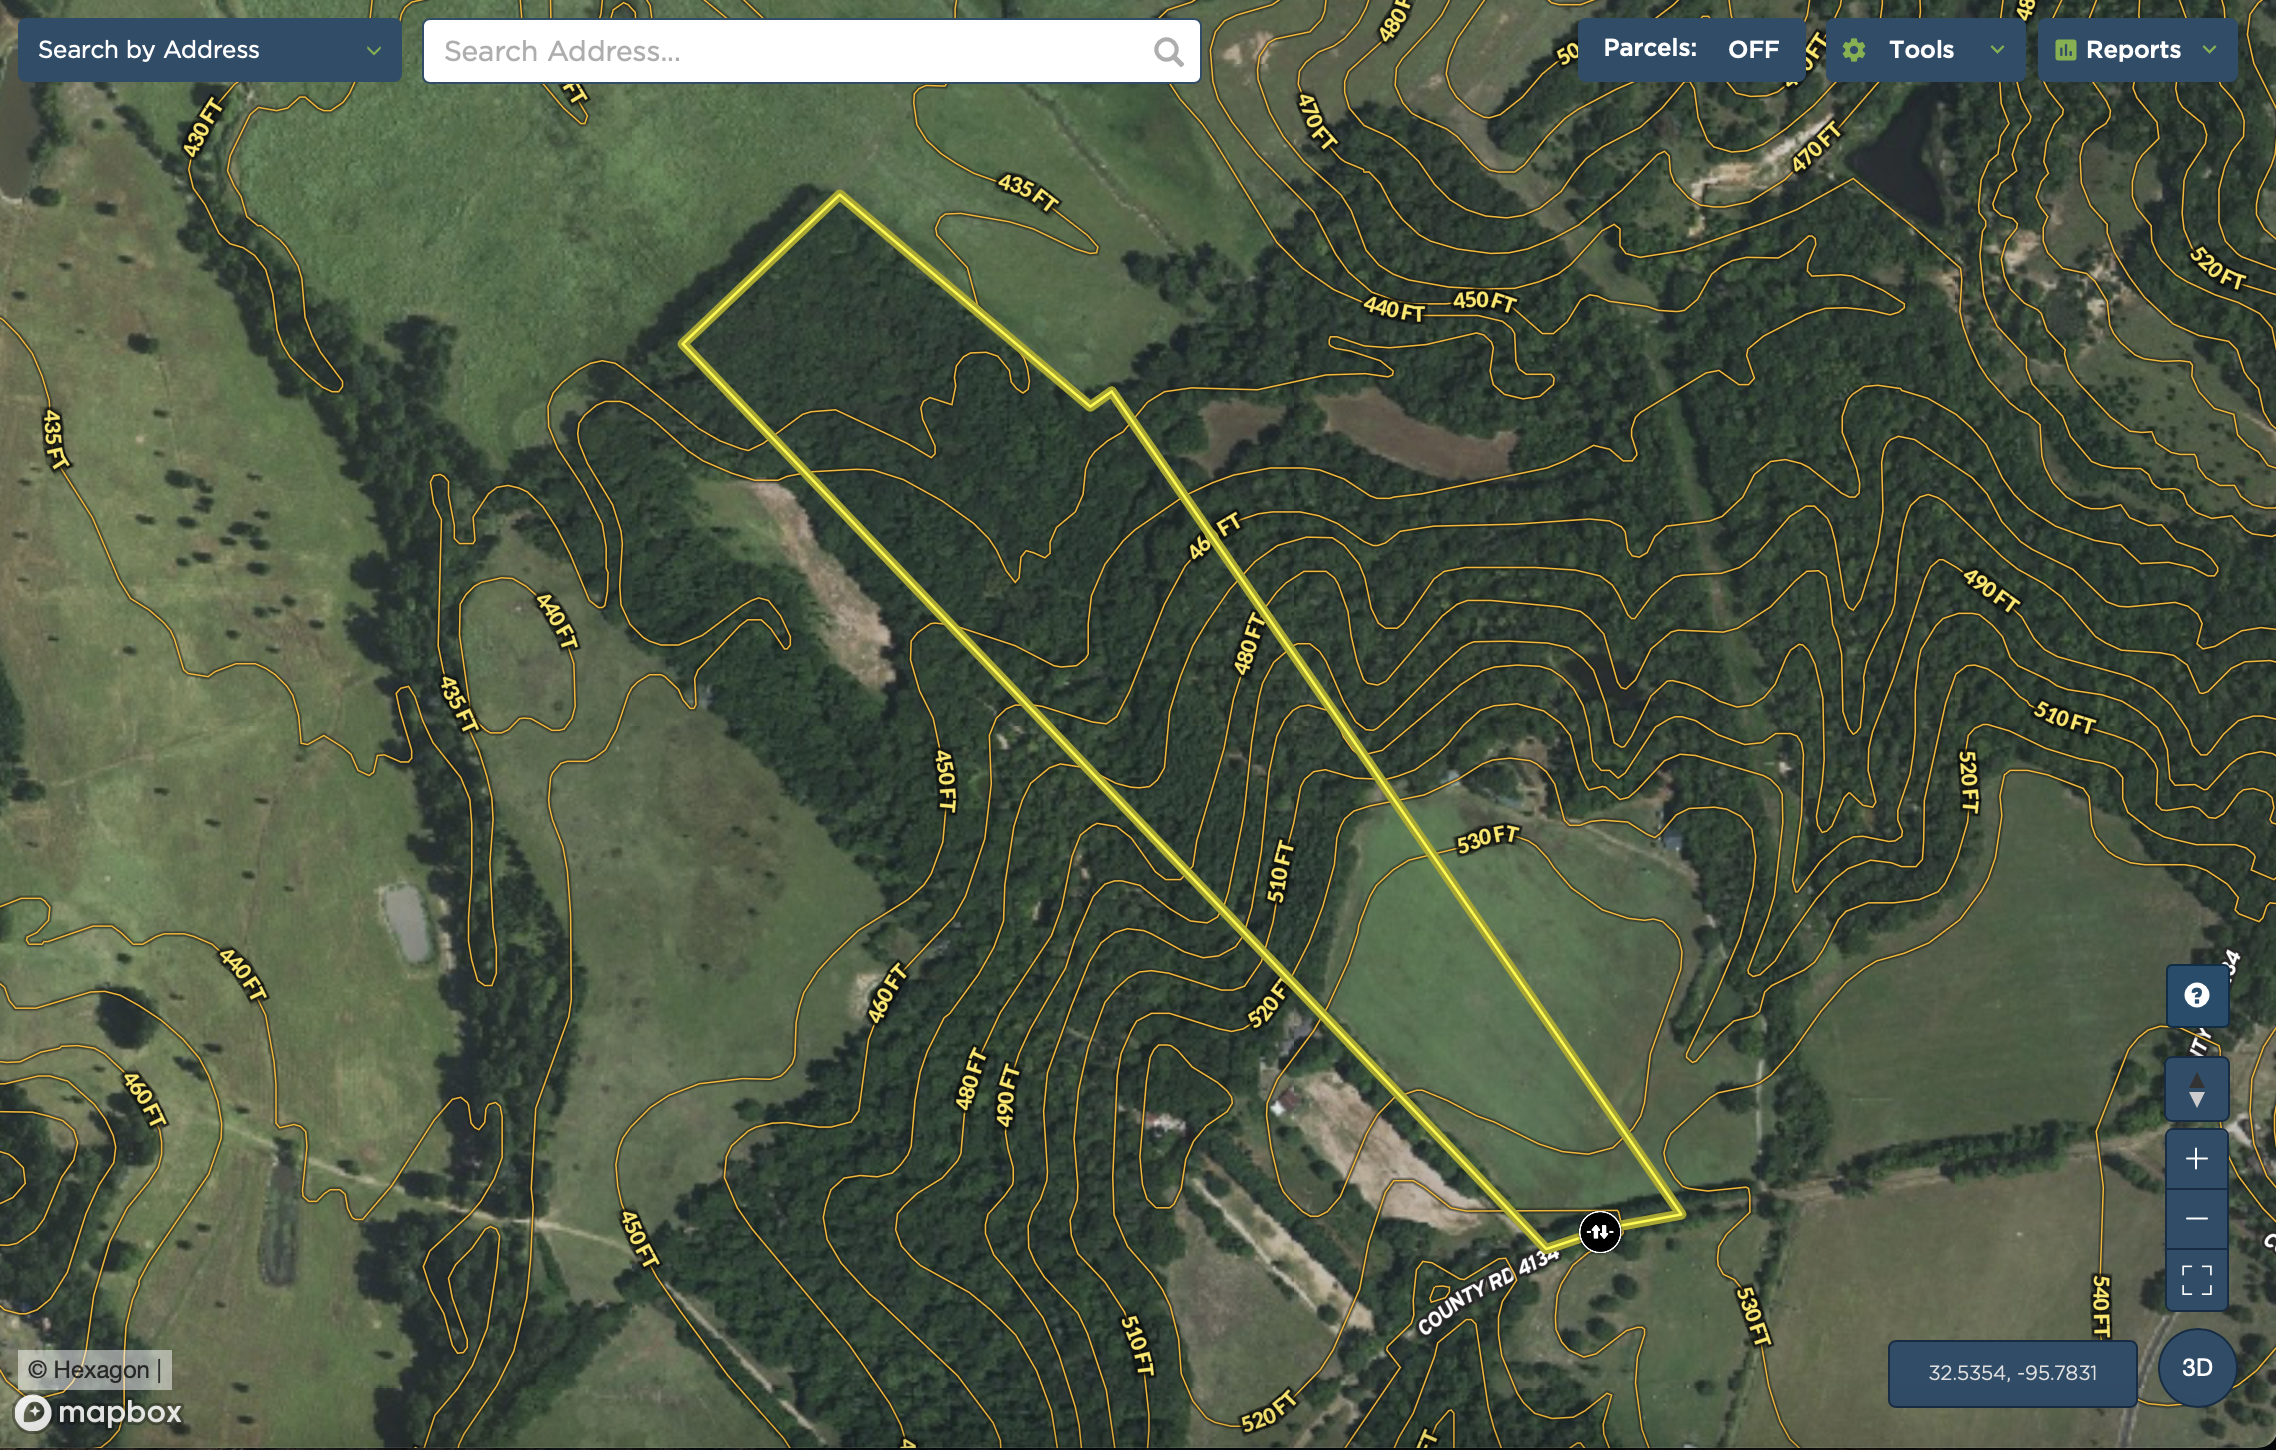Open the Tools menu
The height and width of the screenshot is (1450, 2276).
click(x=1920, y=50)
